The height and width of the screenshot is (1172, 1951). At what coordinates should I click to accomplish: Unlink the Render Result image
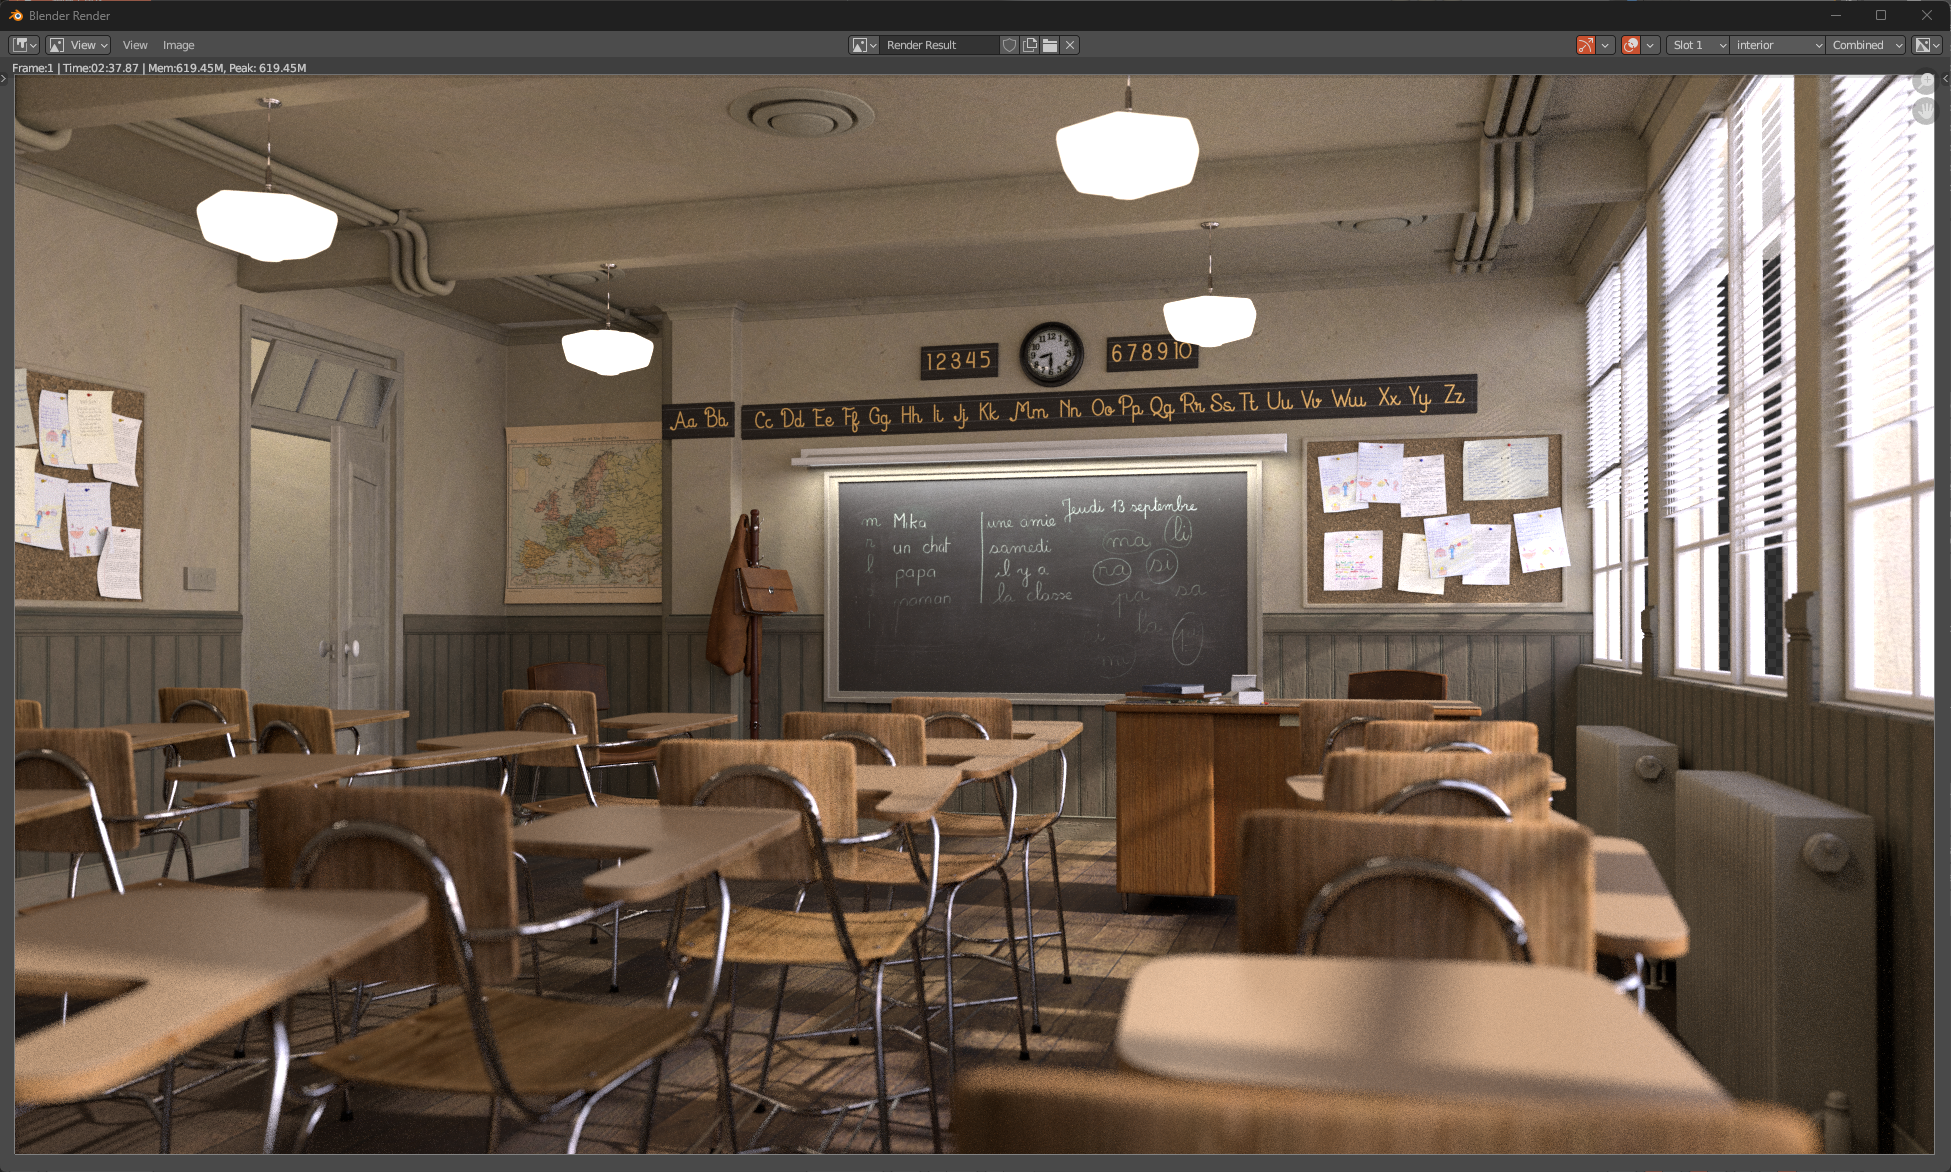pyautogui.click(x=1070, y=45)
